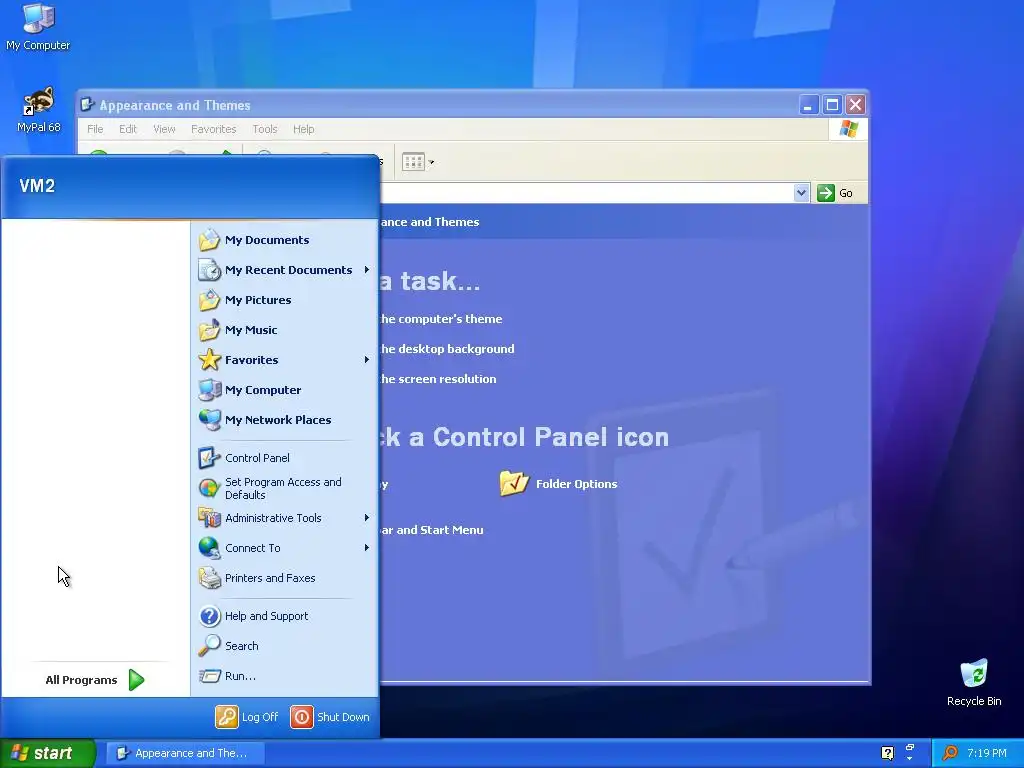
Task: Click Appearance and Themes taskbar button
Action: 185,753
